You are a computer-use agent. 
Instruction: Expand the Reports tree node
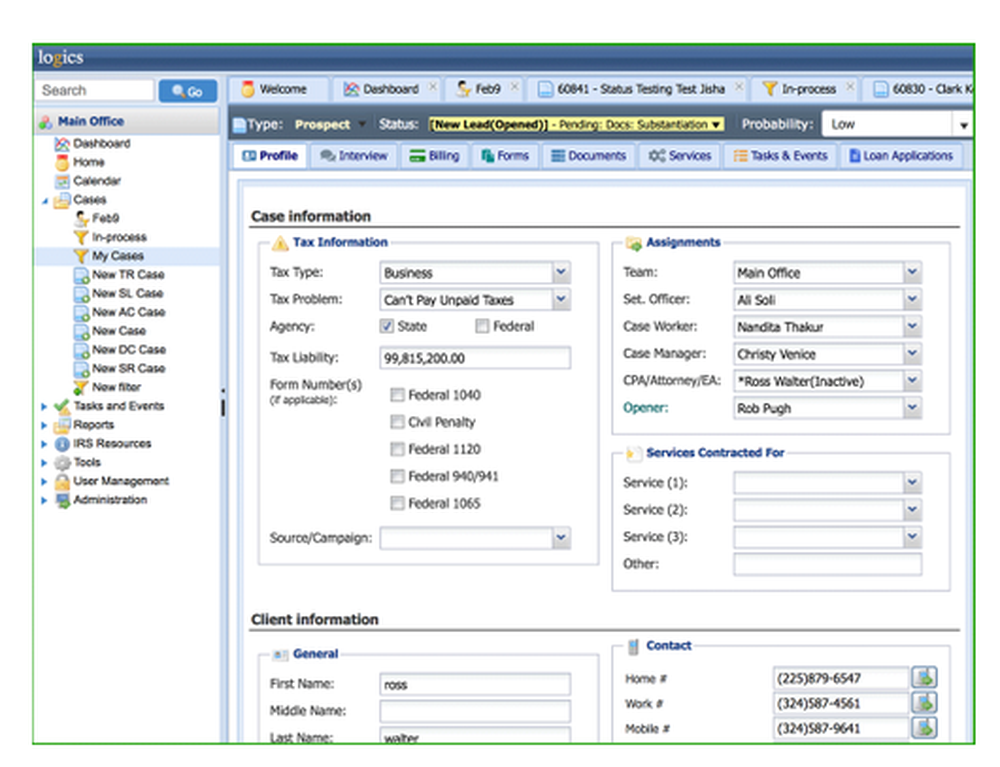tap(44, 425)
